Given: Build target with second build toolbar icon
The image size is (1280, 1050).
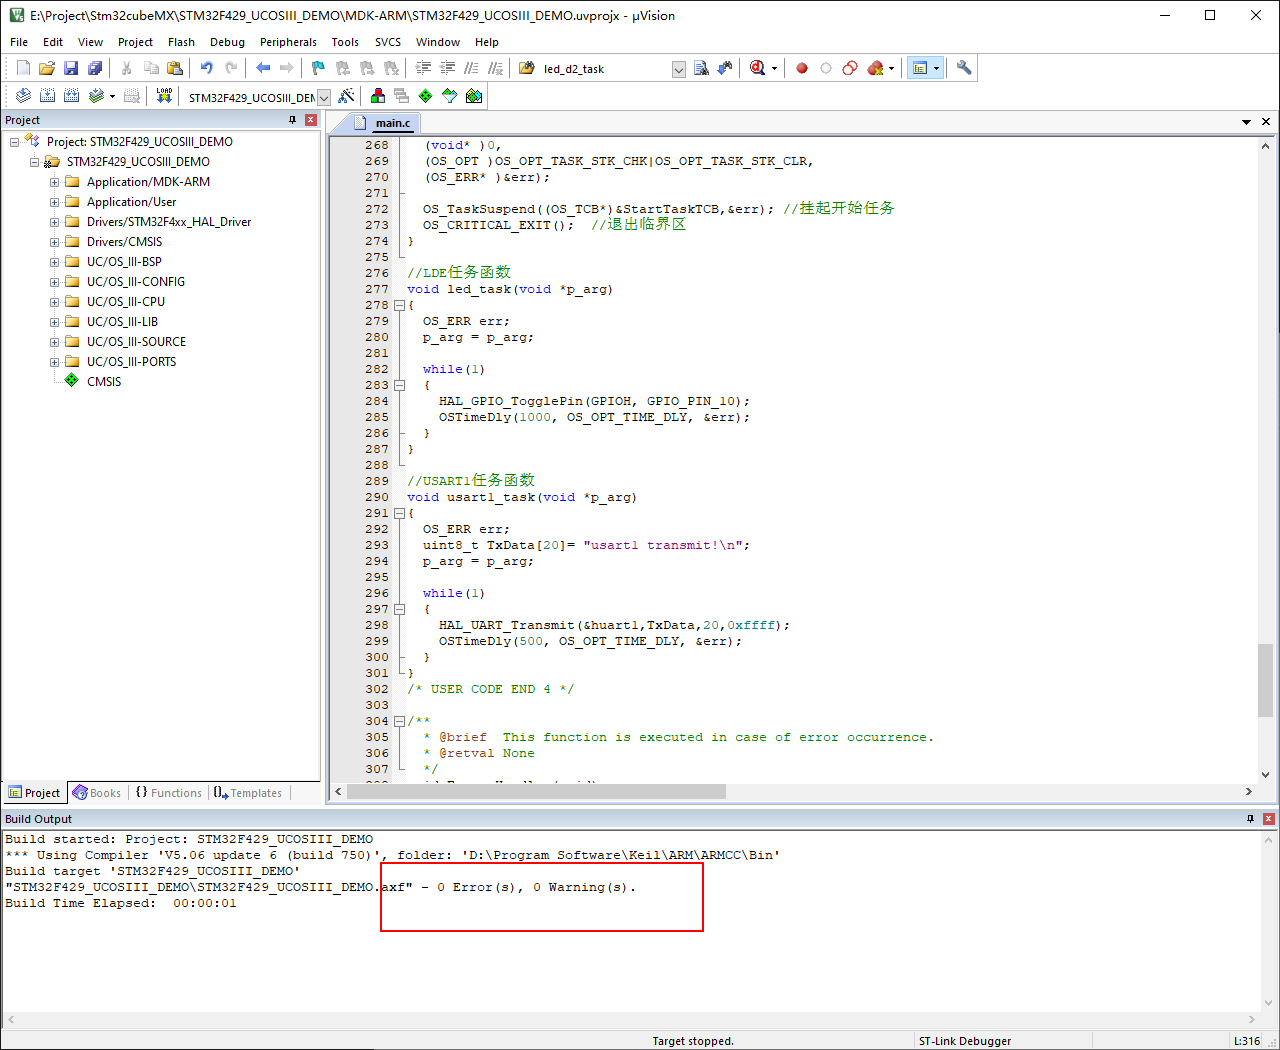Looking at the screenshot, I should (x=47, y=96).
